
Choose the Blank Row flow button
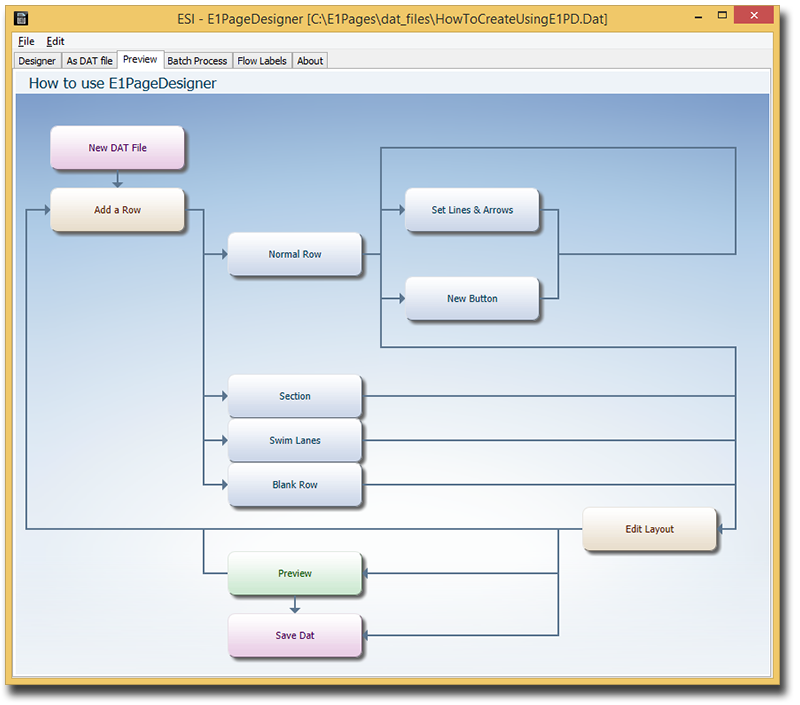(x=295, y=485)
